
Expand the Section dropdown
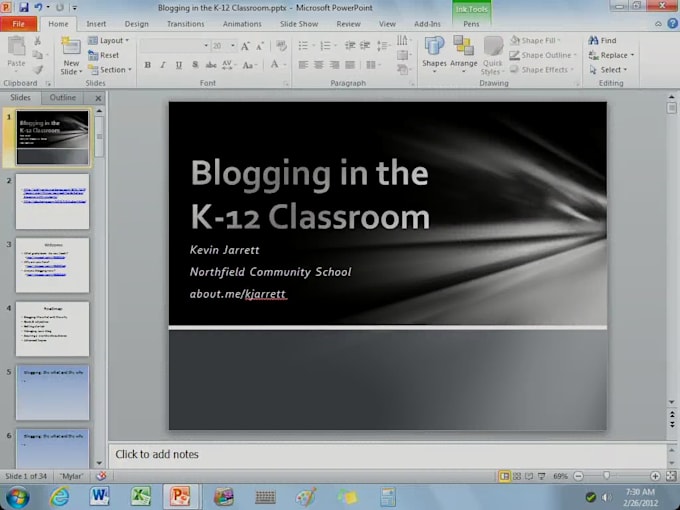[113, 70]
